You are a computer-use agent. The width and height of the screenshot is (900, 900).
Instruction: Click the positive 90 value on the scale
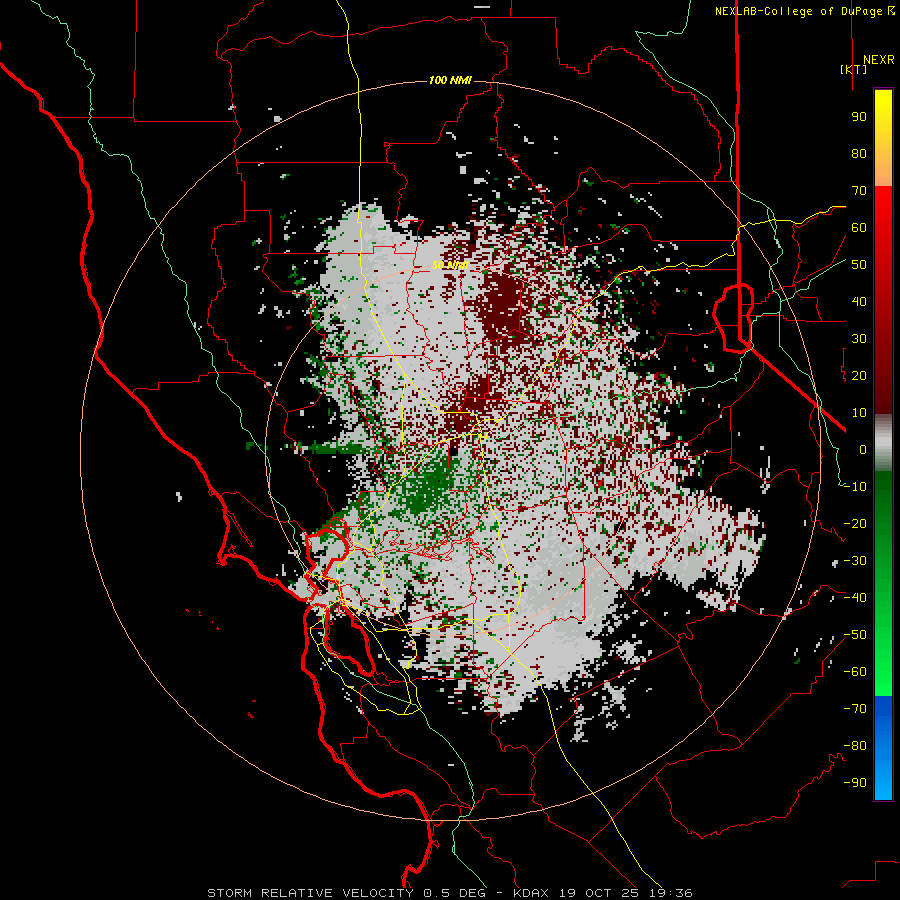(x=859, y=117)
